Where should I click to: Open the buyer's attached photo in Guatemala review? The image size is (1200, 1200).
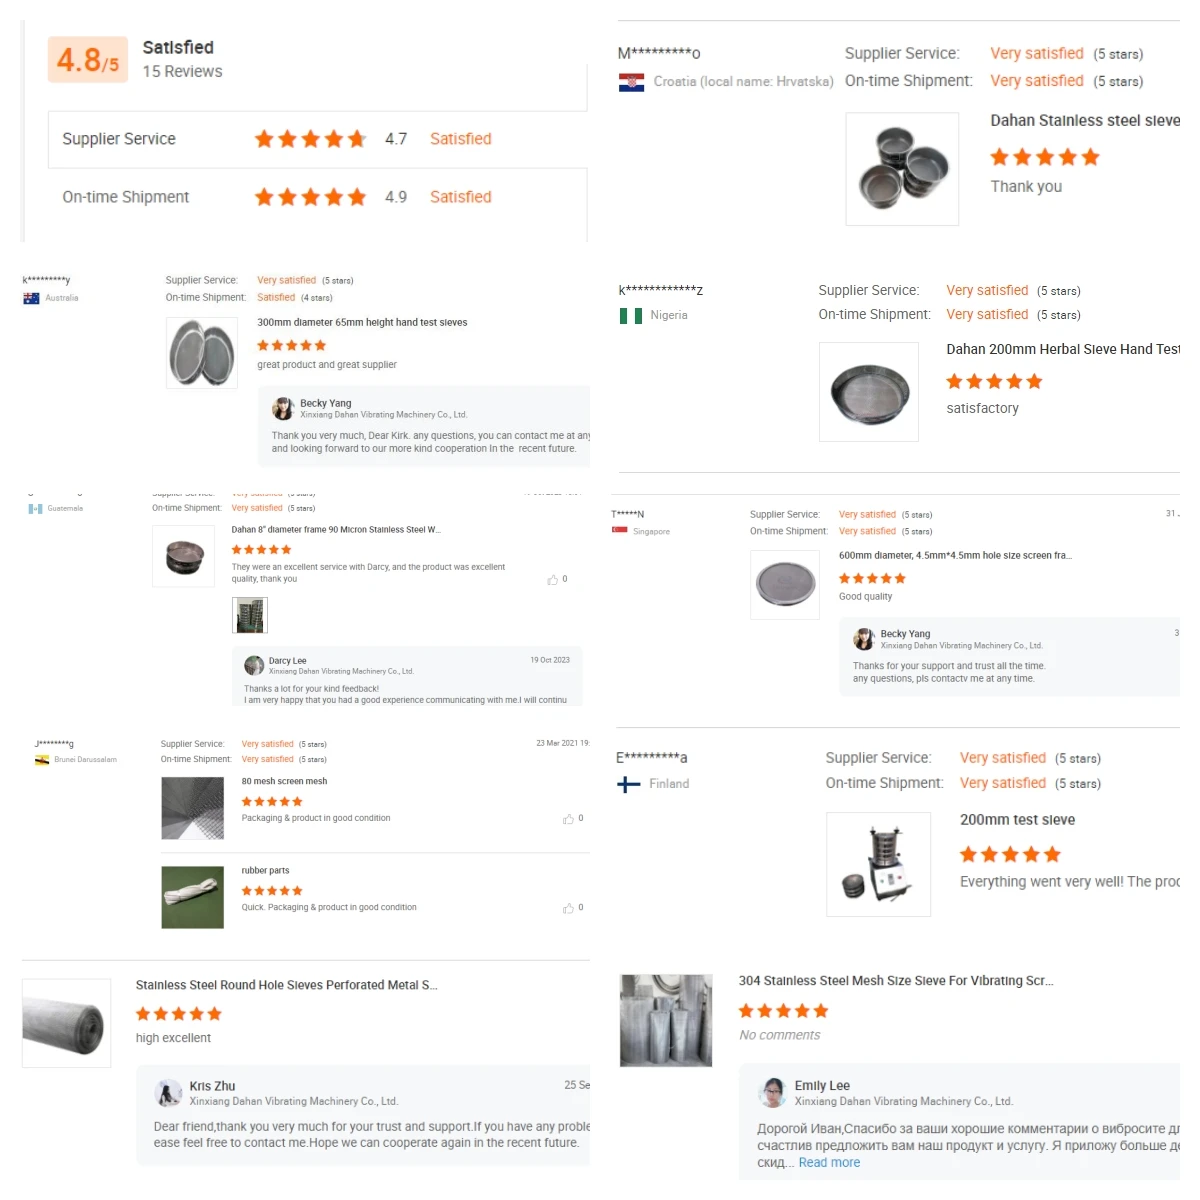tap(249, 615)
